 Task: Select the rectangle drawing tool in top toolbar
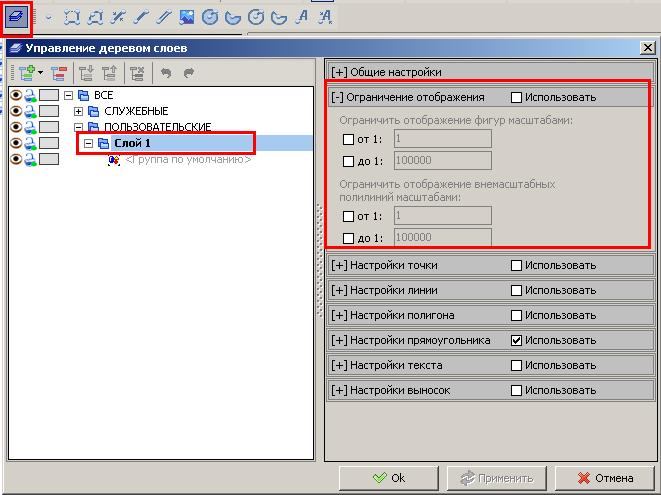click(x=71, y=17)
